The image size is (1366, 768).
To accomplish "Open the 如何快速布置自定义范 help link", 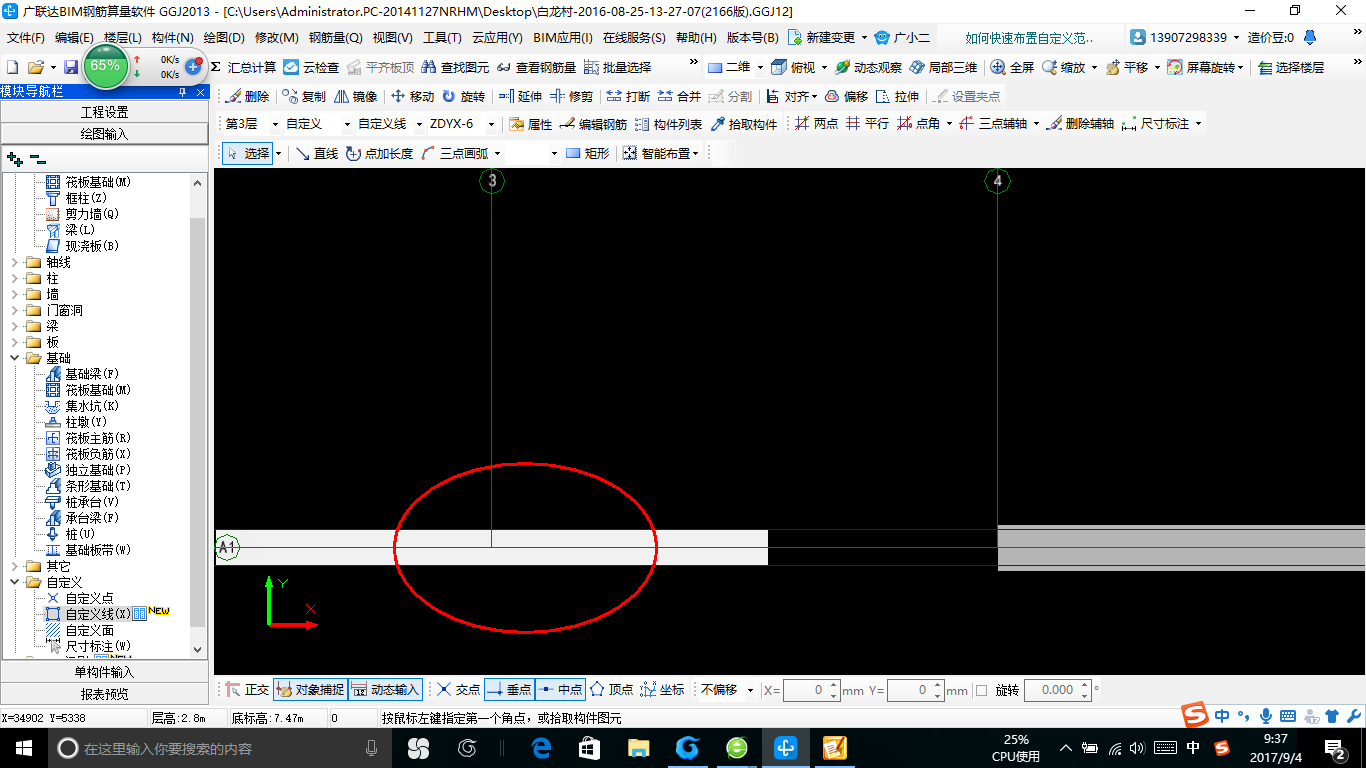I will (1030, 38).
